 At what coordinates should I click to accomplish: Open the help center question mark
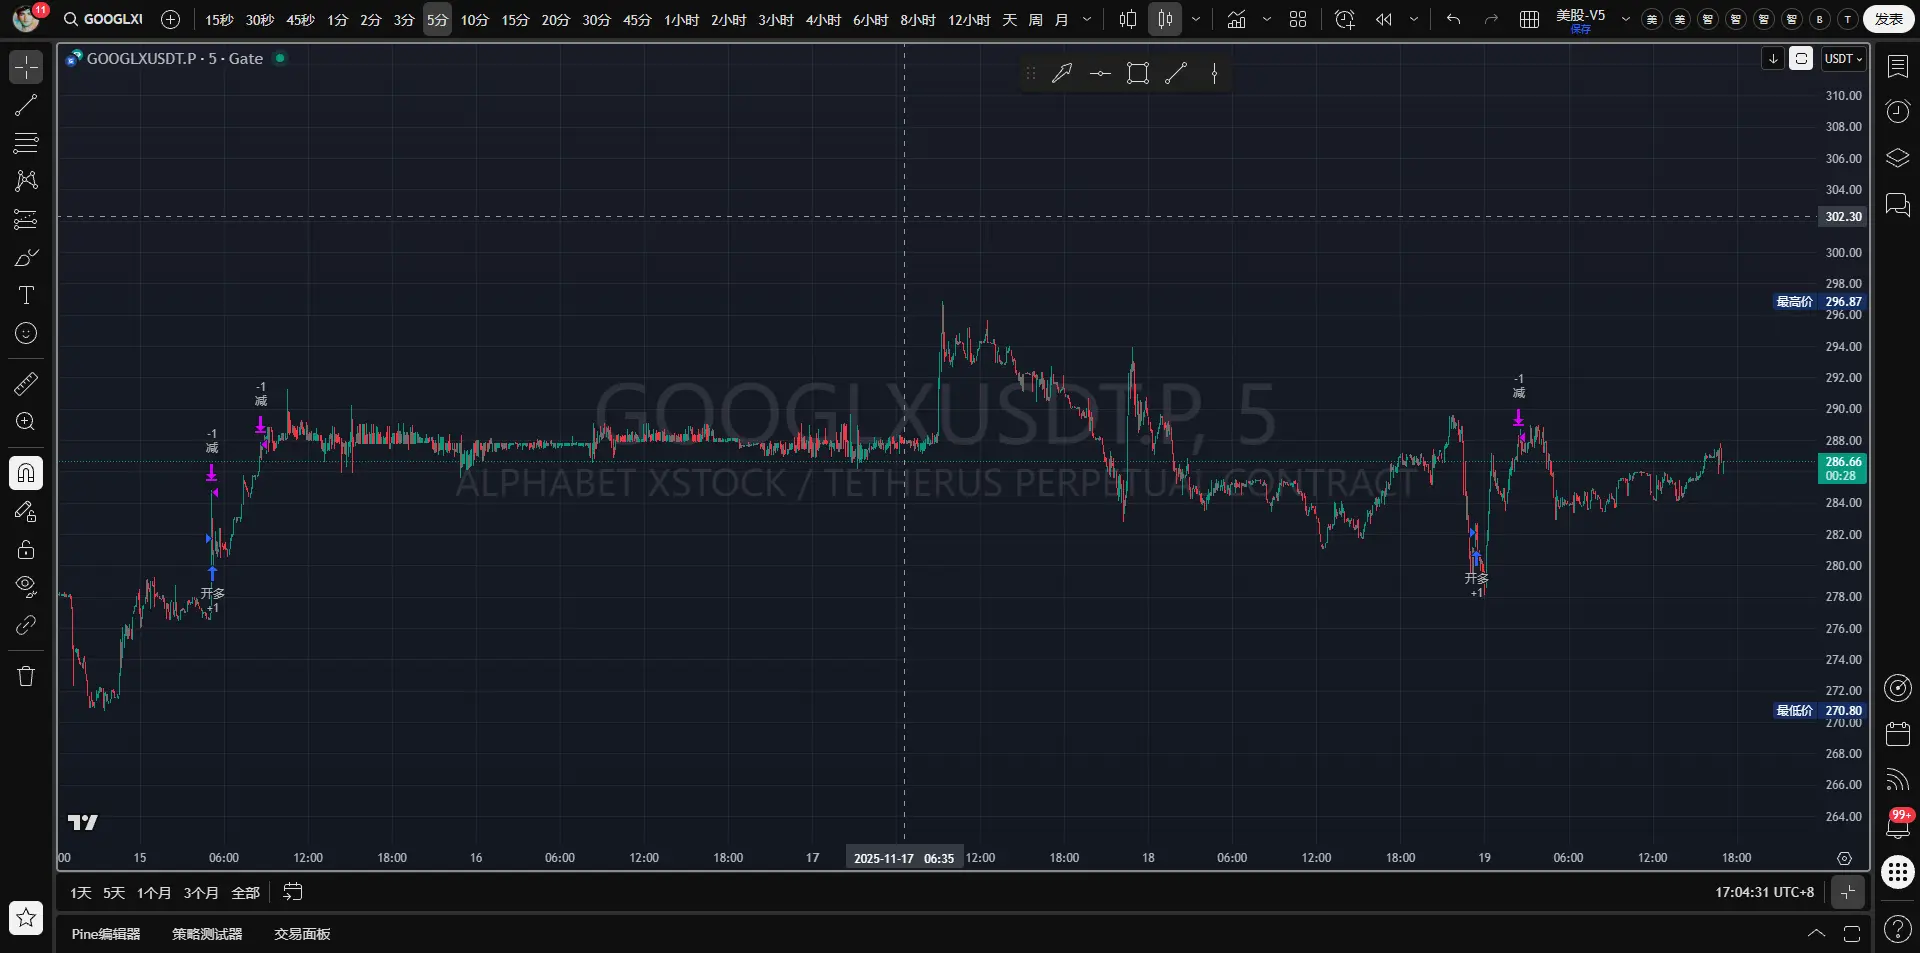coord(1897,930)
